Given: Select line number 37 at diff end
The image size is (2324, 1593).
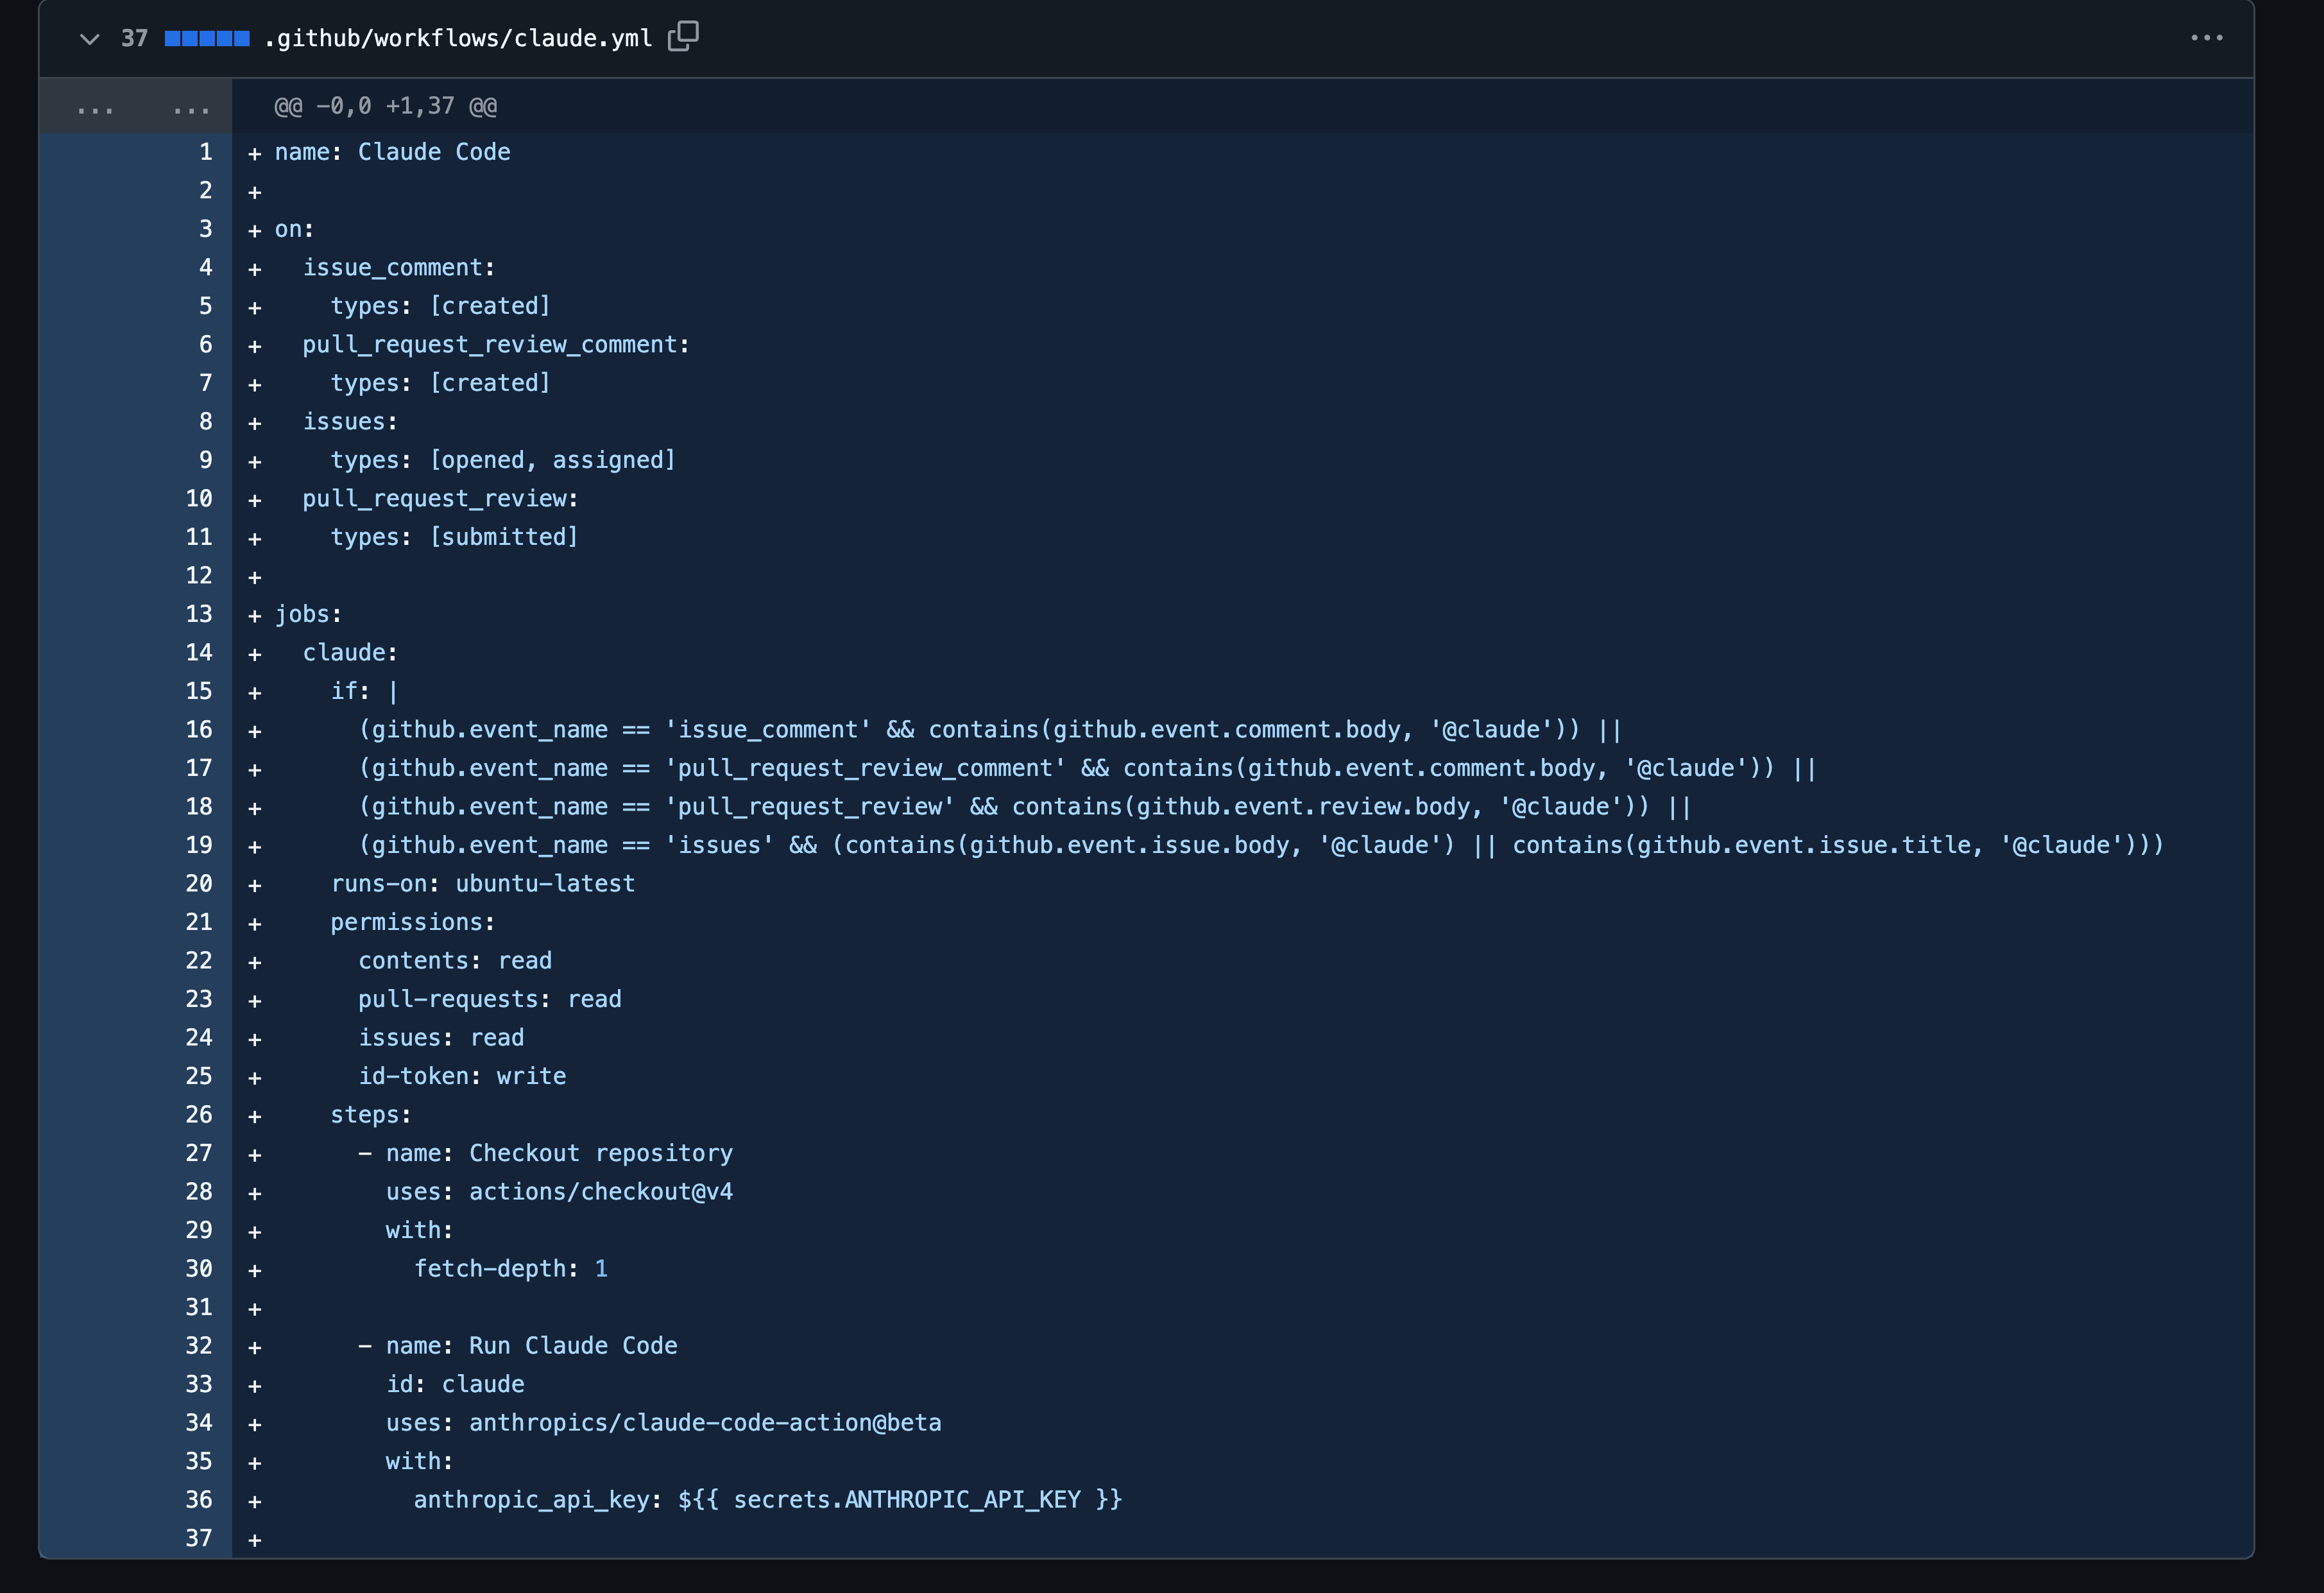Looking at the screenshot, I should (199, 1538).
